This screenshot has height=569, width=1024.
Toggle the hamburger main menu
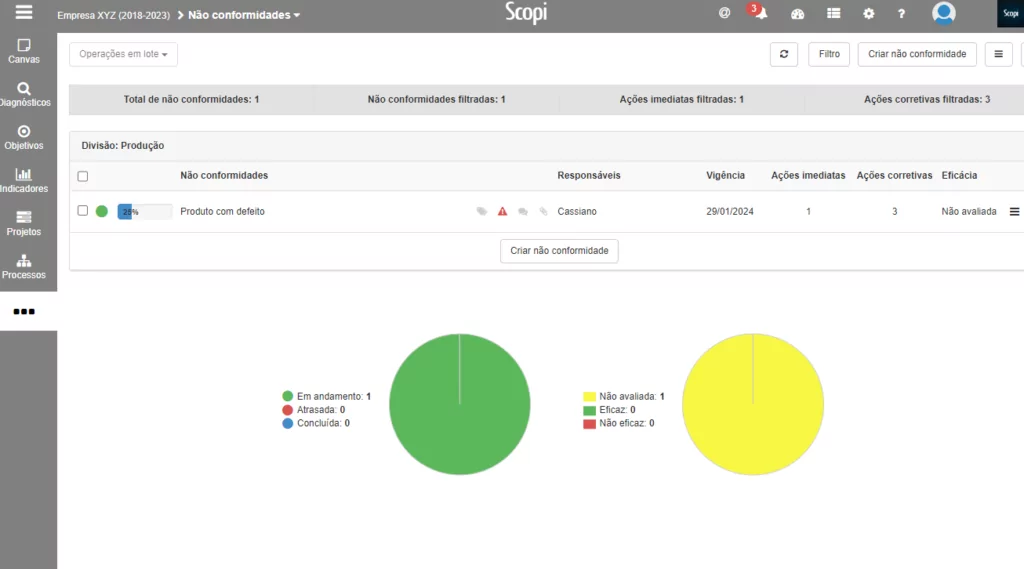point(24,13)
